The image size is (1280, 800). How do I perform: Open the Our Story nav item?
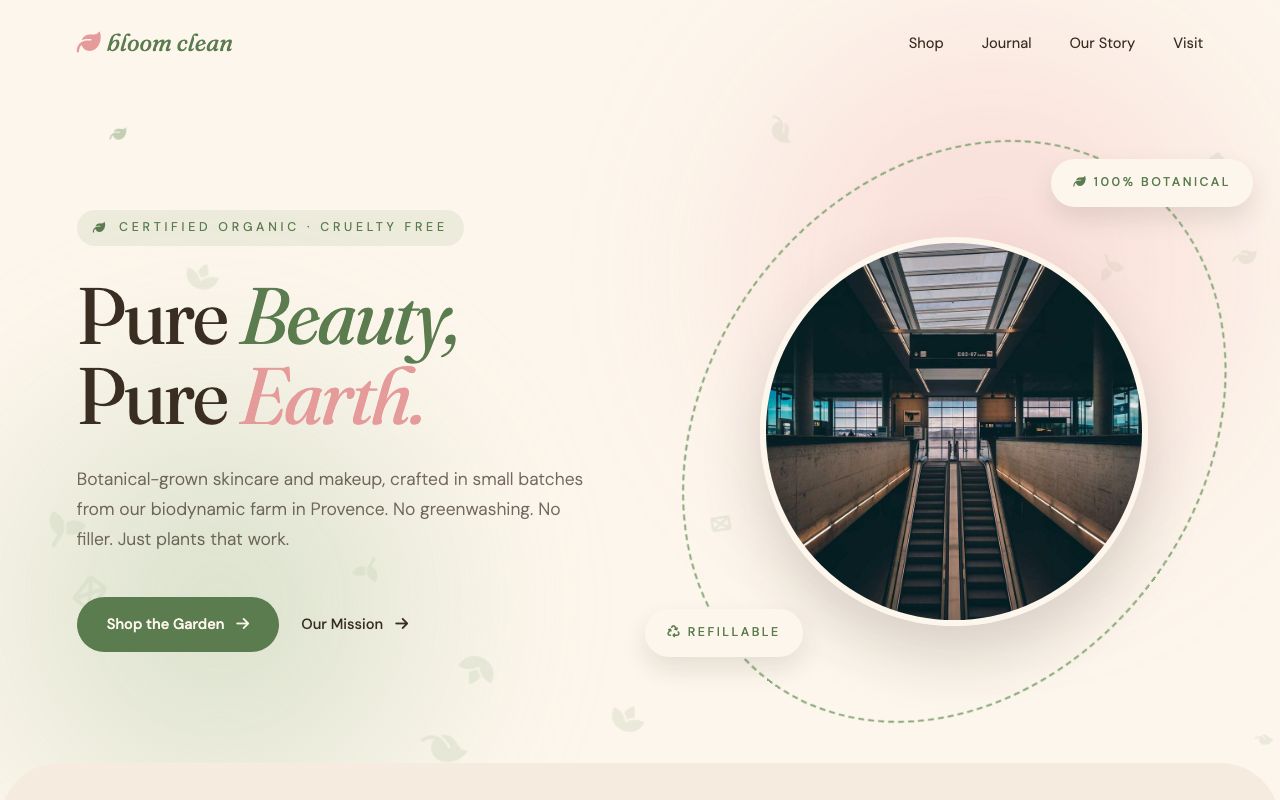(x=1101, y=43)
